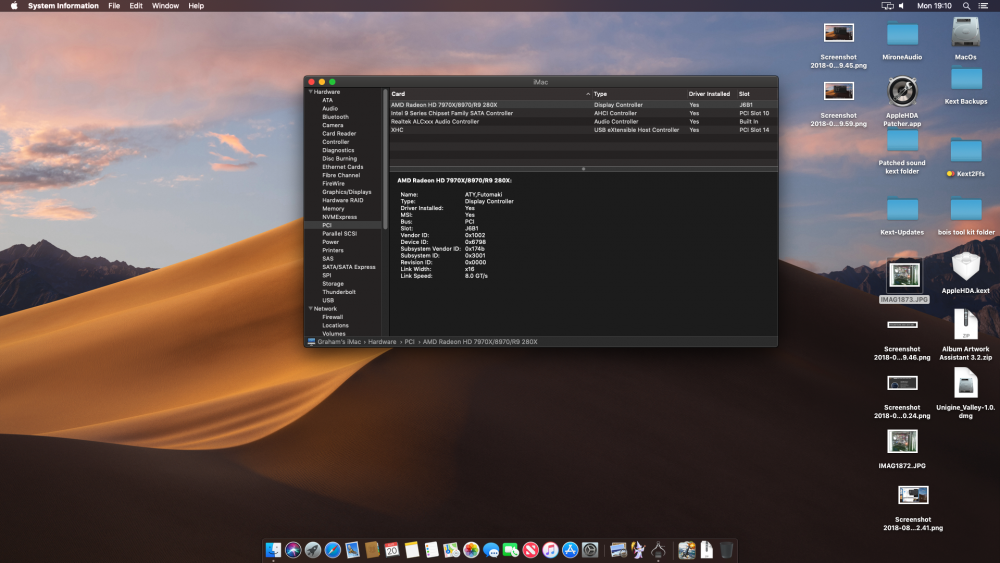The height and width of the screenshot is (563, 1000).
Task: Select SATA/SATA Express in sidebar
Action: (x=349, y=267)
